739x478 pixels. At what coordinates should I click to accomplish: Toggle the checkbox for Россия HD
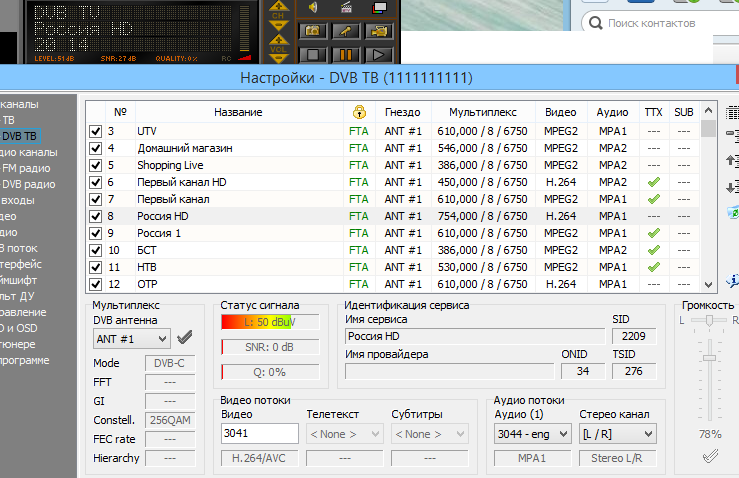95,216
